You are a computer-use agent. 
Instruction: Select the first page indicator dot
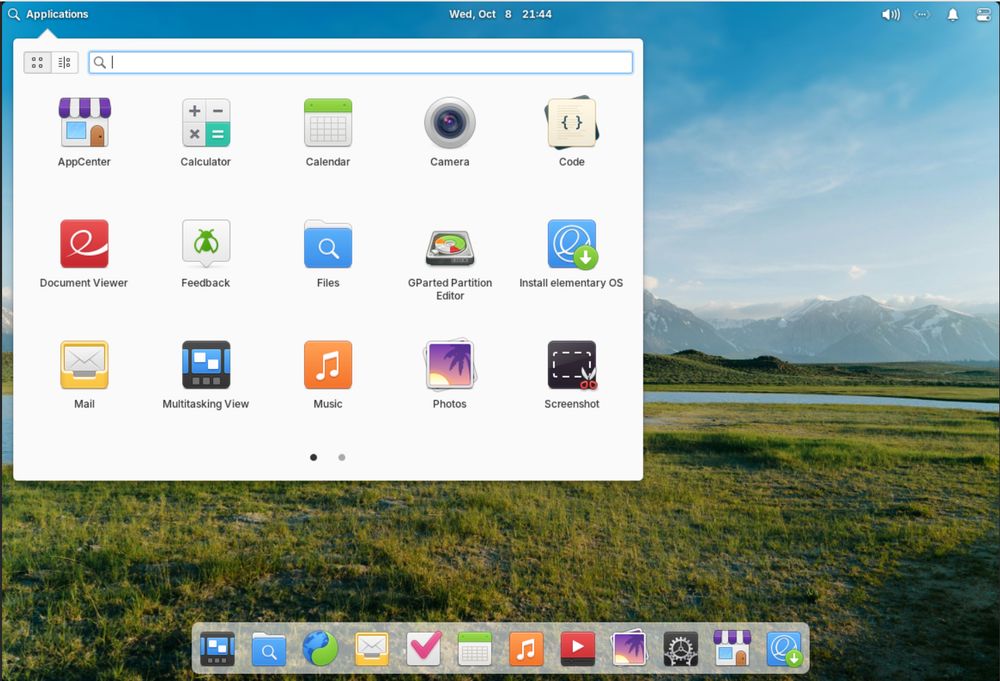(x=313, y=457)
